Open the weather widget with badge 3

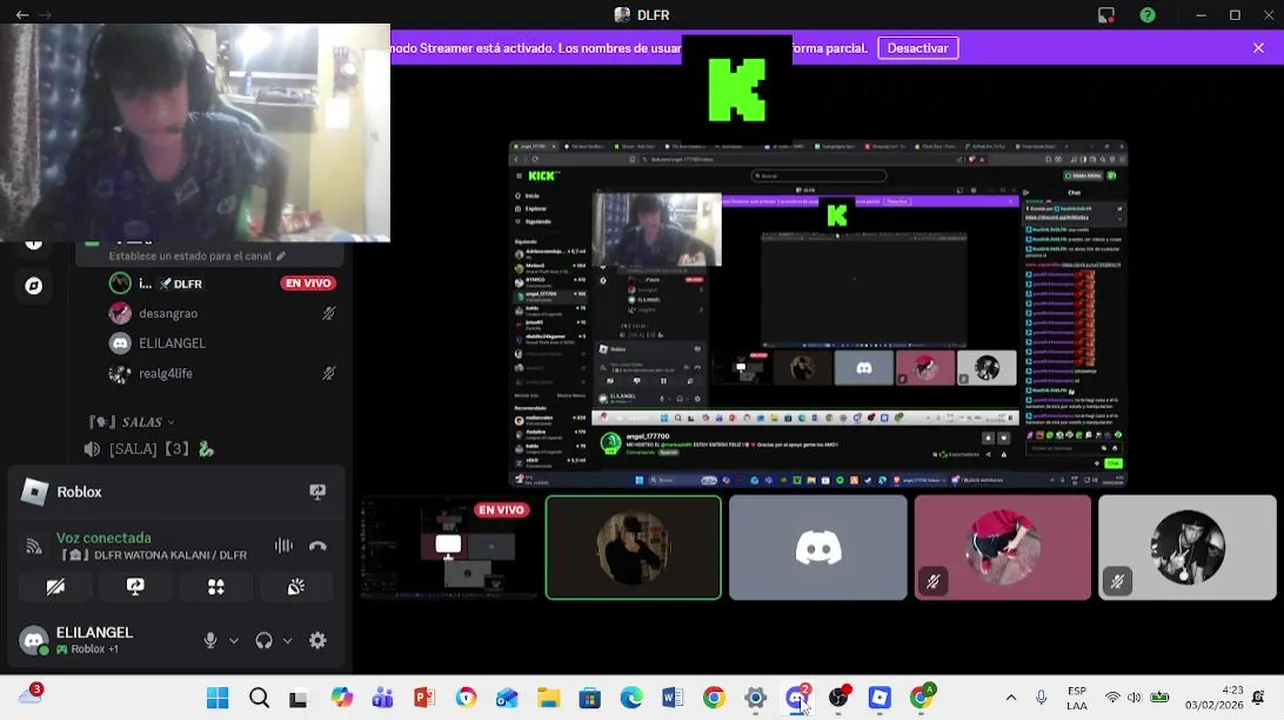pyautogui.click(x=30, y=696)
